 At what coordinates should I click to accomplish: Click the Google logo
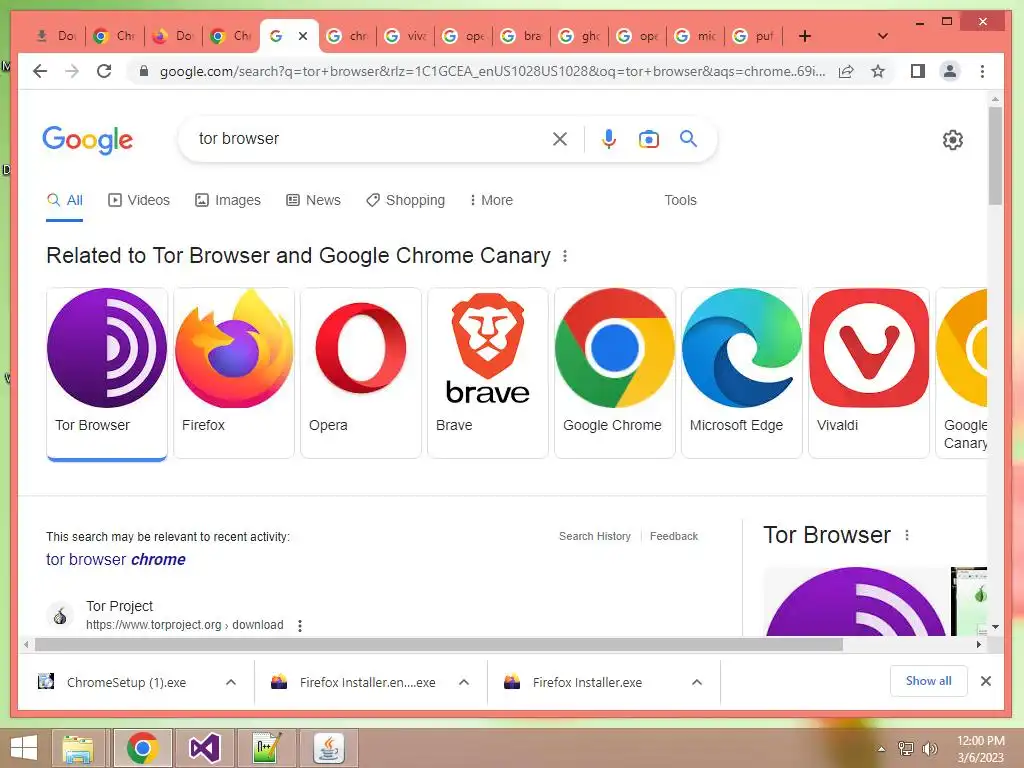coord(88,140)
